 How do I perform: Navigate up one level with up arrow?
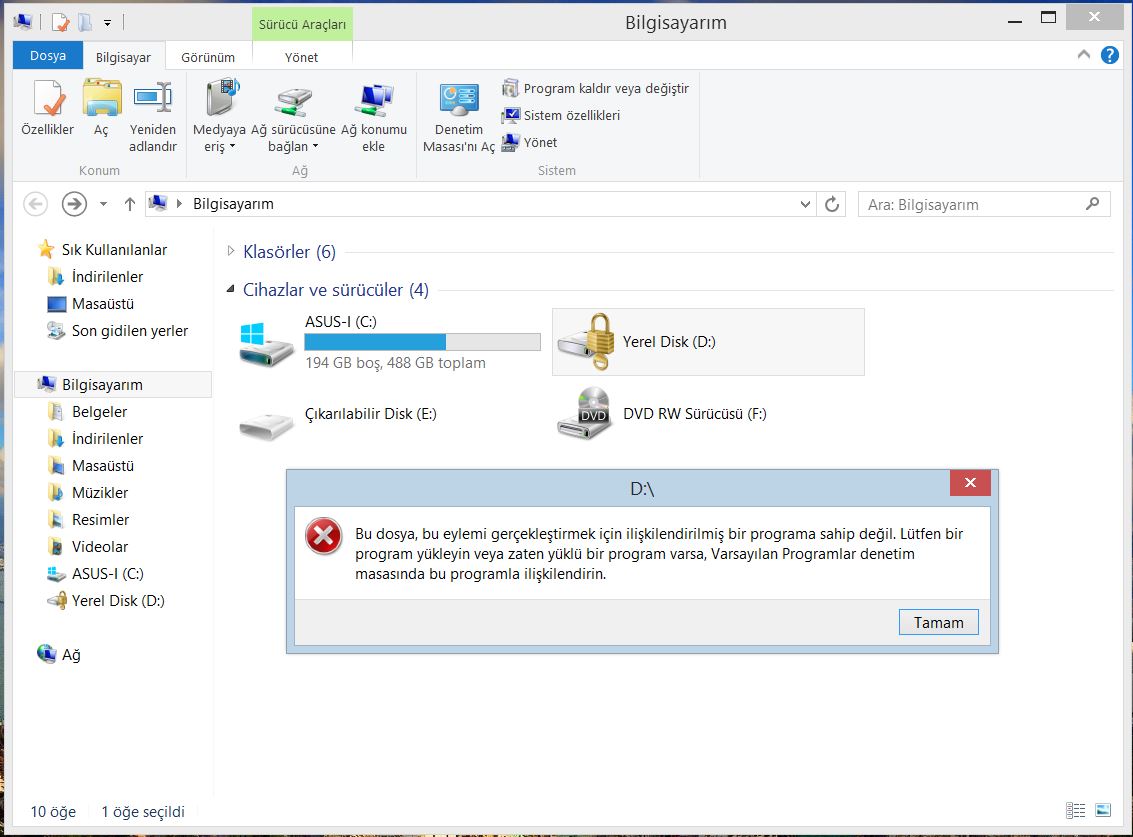click(129, 205)
